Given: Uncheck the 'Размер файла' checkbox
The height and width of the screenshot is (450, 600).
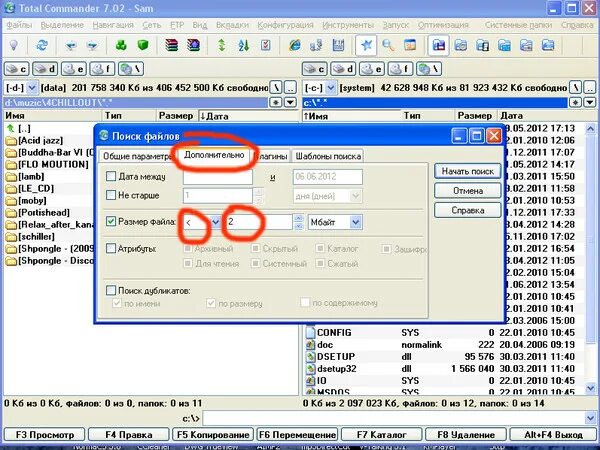Looking at the screenshot, I should [111, 221].
